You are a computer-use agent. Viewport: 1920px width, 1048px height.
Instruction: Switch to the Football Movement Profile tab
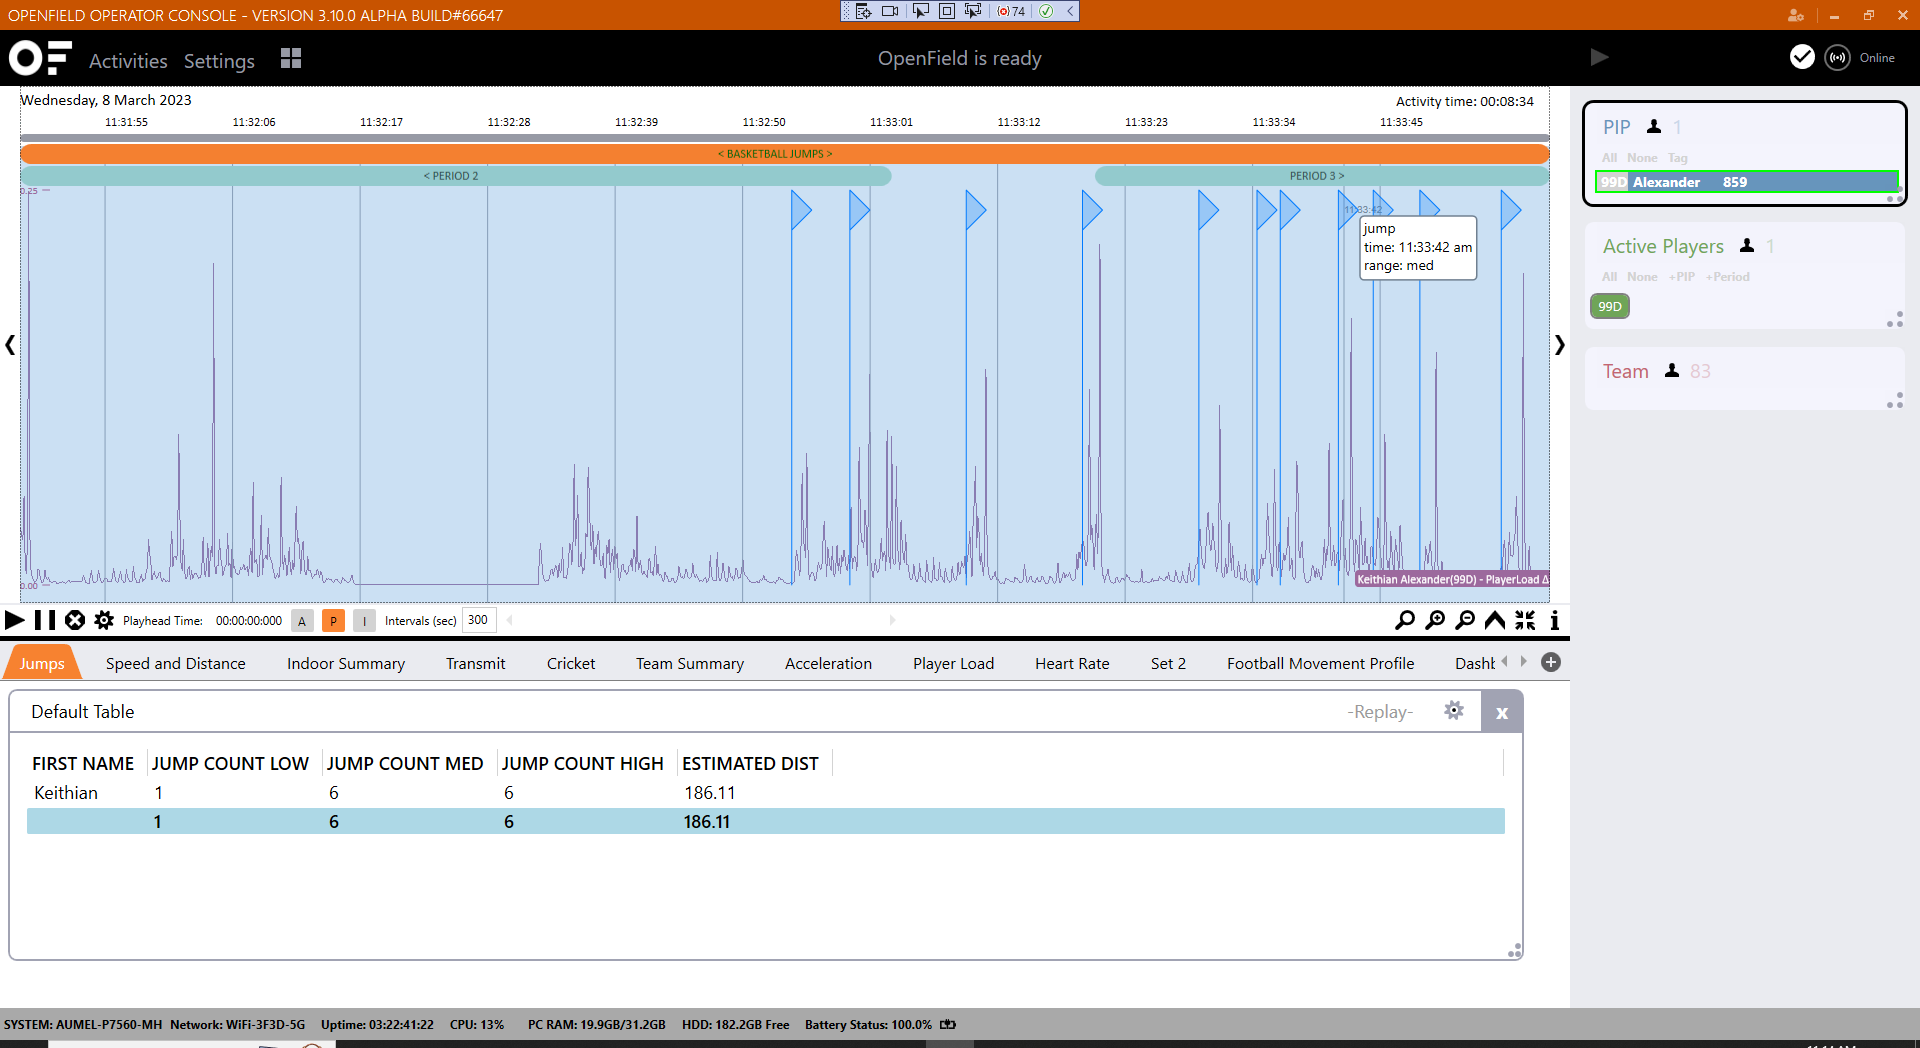1320,663
